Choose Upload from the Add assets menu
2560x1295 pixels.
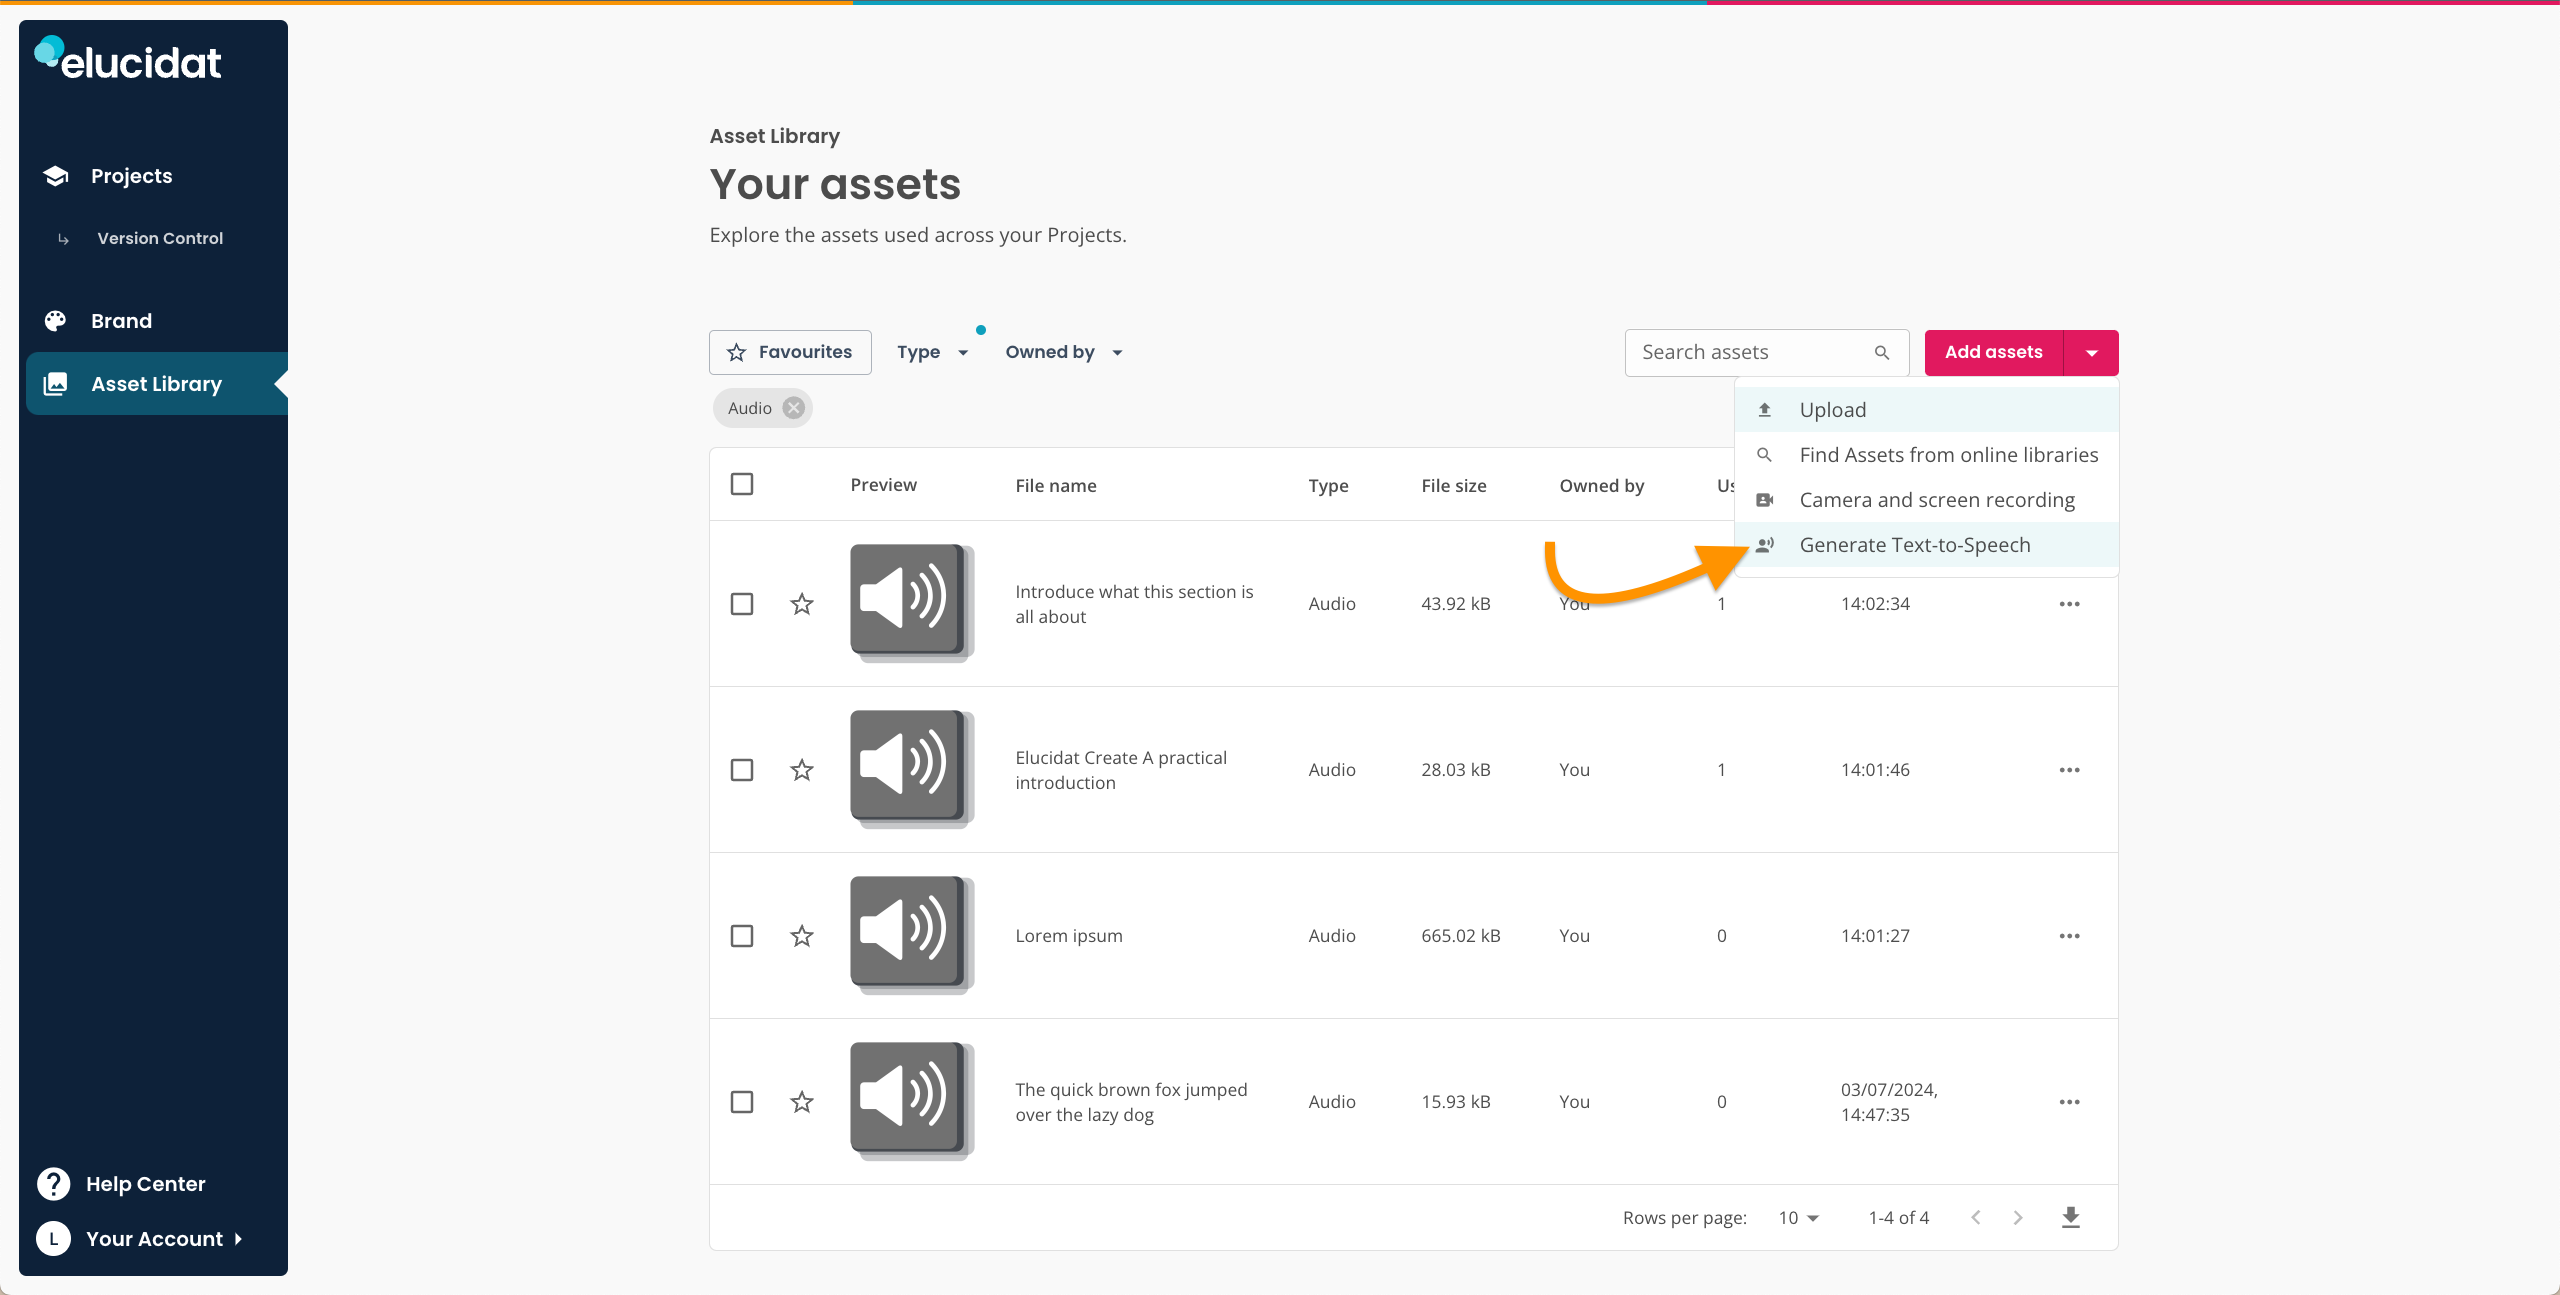(x=1832, y=409)
